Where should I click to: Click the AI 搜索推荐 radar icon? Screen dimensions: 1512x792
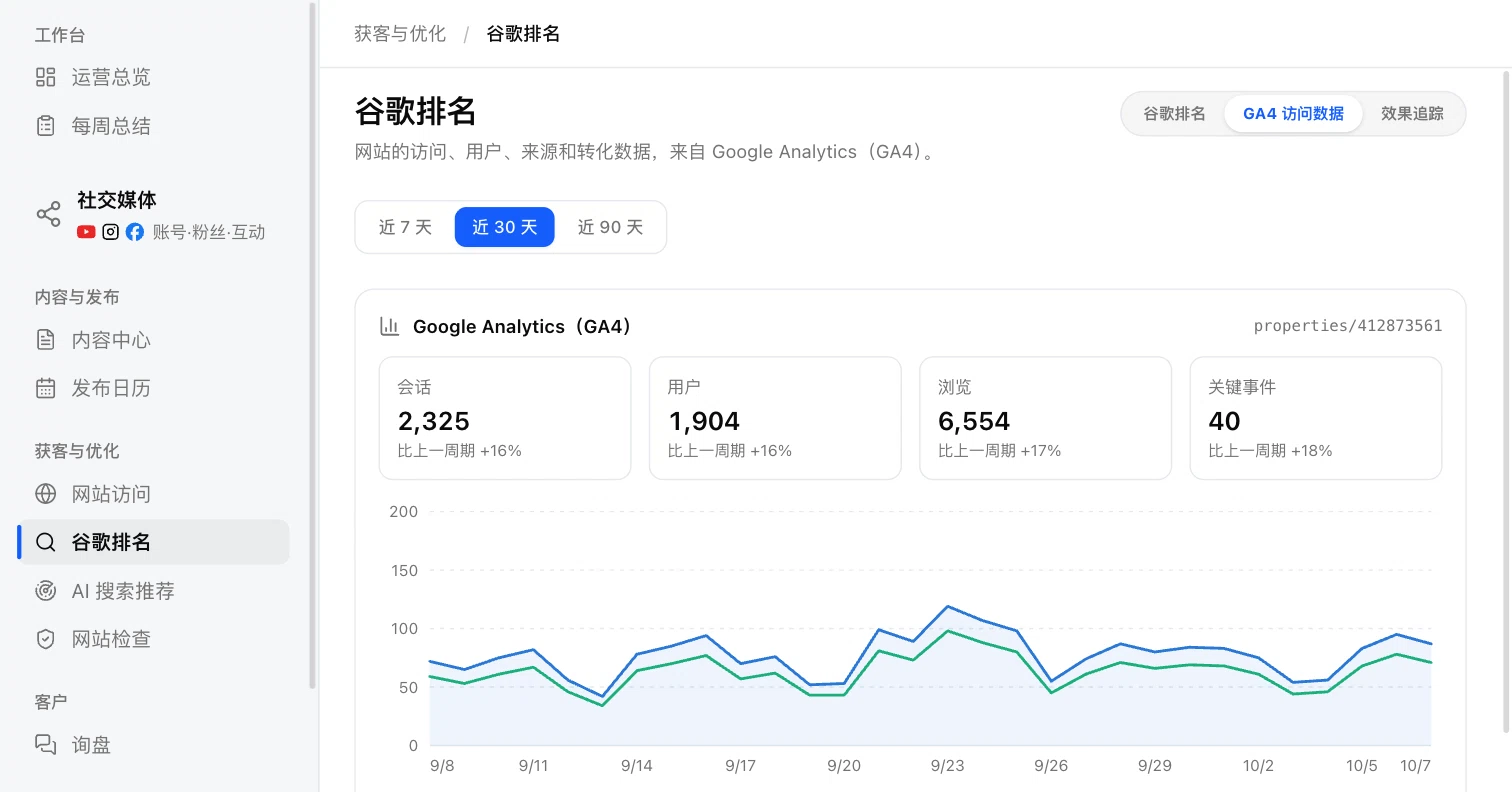[x=45, y=591]
